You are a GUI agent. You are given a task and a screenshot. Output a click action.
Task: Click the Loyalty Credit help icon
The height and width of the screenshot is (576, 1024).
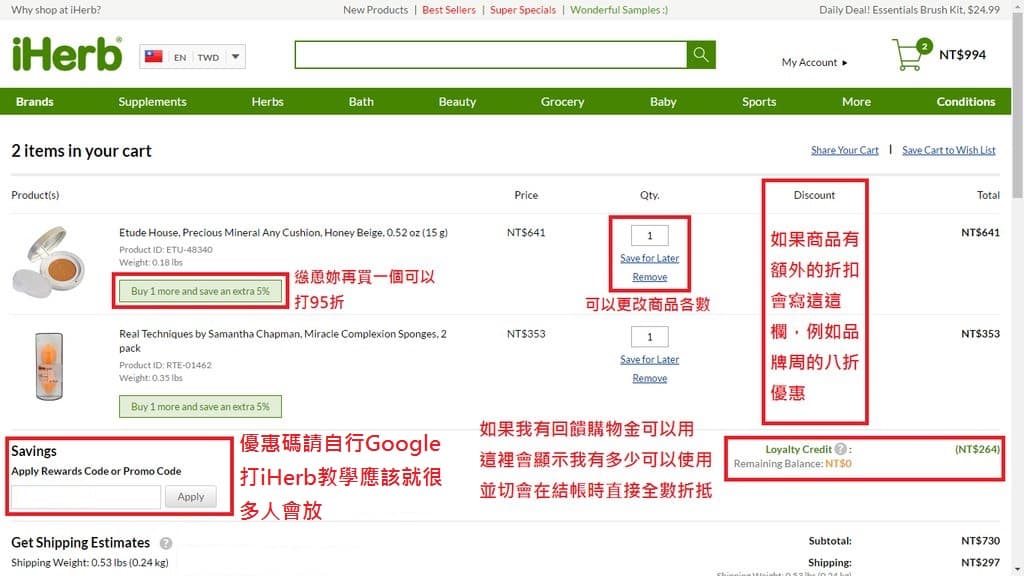click(x=840, y=449)
